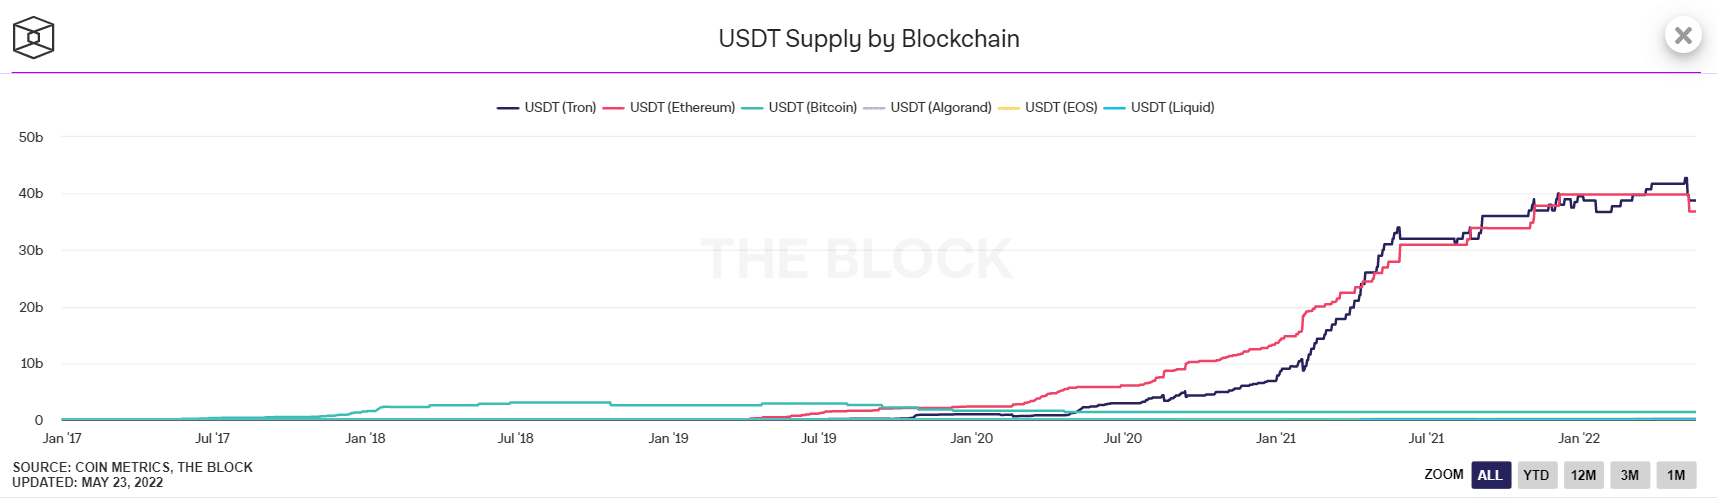This screenshot has width=1717, height=503.
Task: Click the Jul '20 x-axis label
Action: (x=1122, y=438)
